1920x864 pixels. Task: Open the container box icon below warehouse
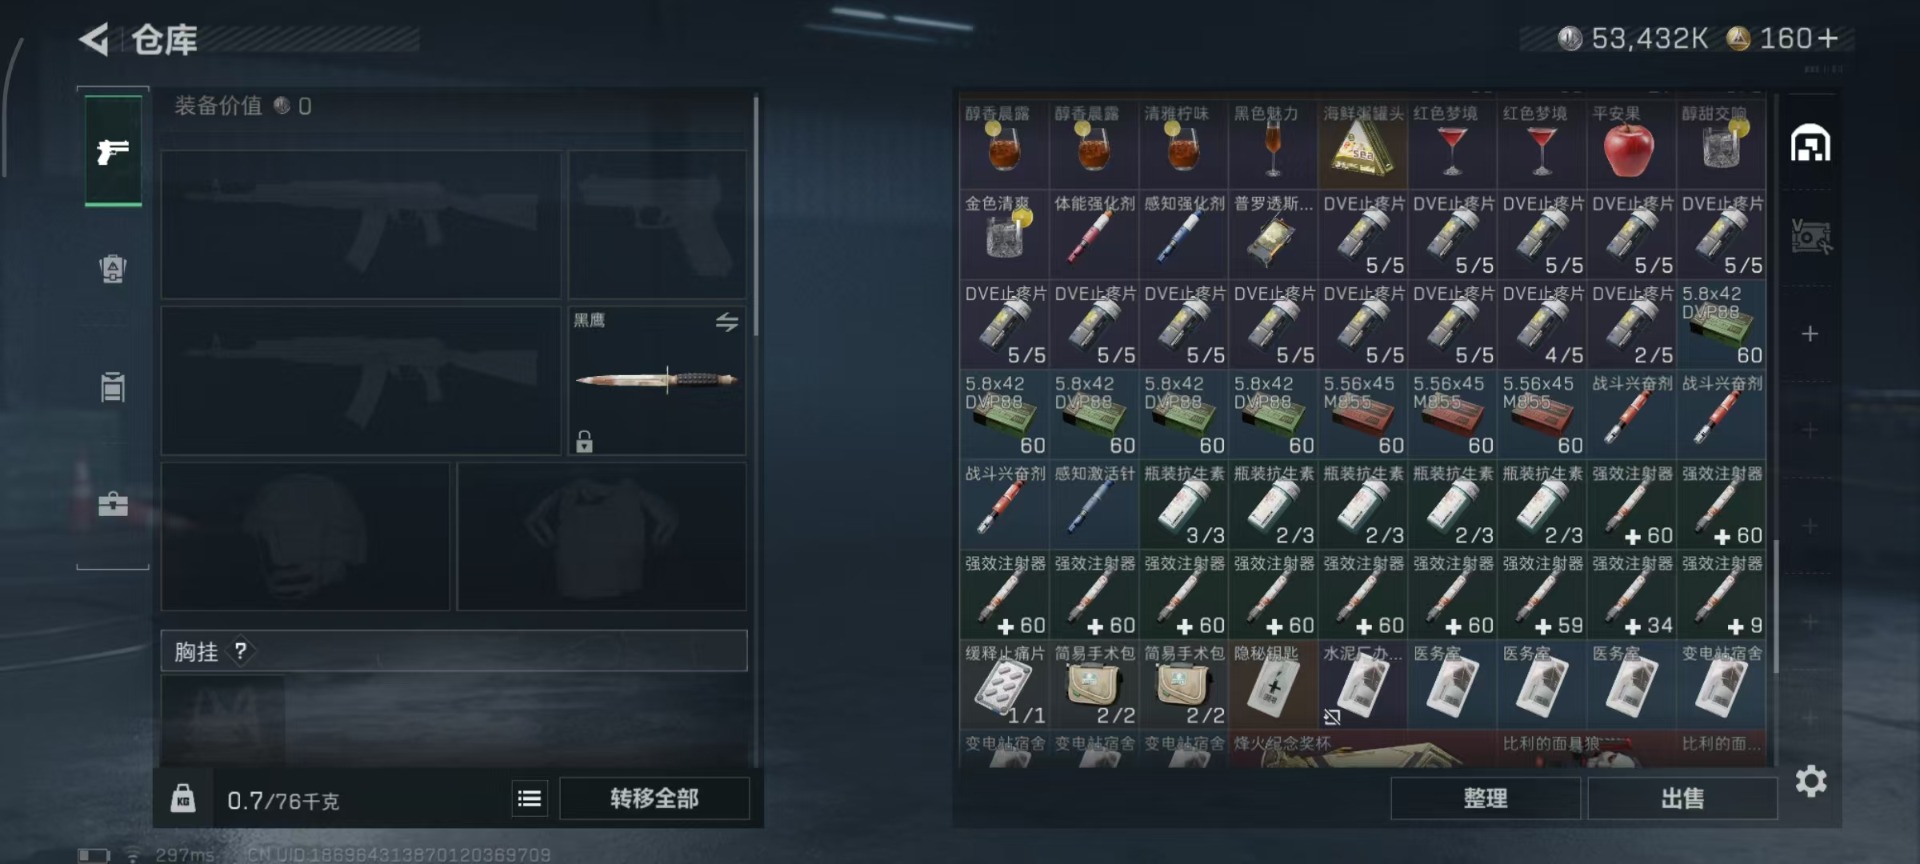click(x=1810, y=237)
